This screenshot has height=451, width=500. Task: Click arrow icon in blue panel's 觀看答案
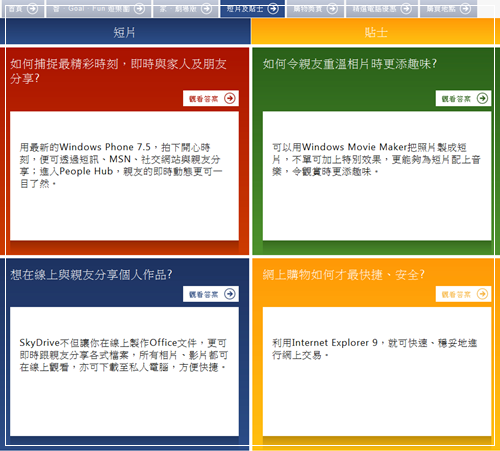tap(229, 294)
